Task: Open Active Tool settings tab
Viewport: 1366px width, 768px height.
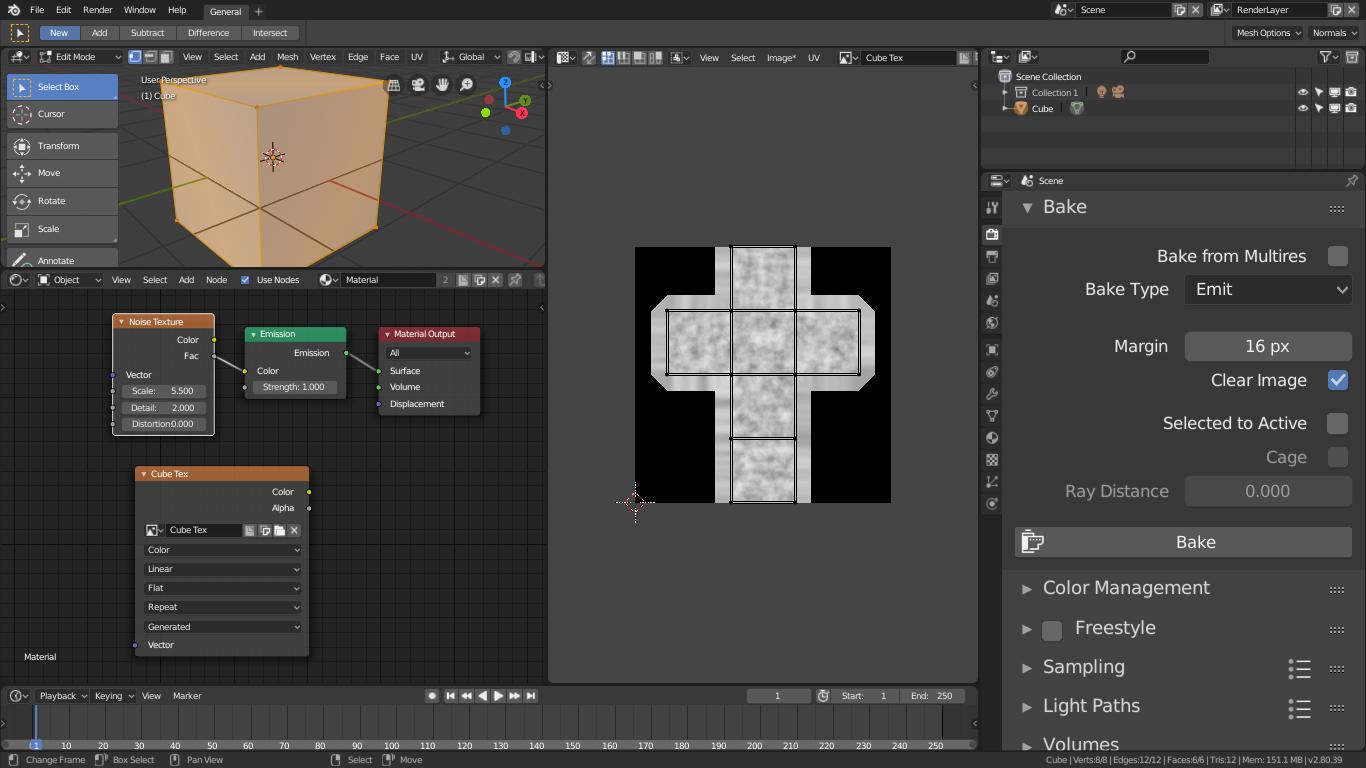Action: point(992,208)
